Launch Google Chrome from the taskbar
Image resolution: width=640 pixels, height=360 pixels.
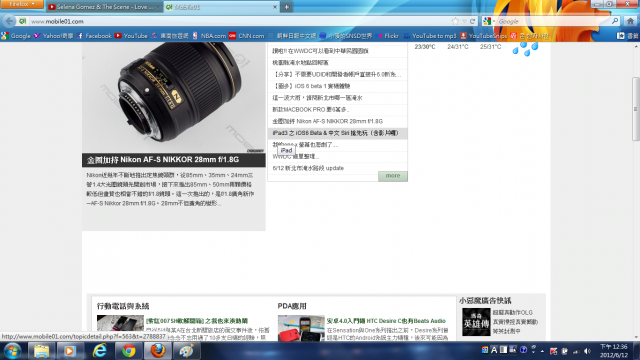coord(129,351)
